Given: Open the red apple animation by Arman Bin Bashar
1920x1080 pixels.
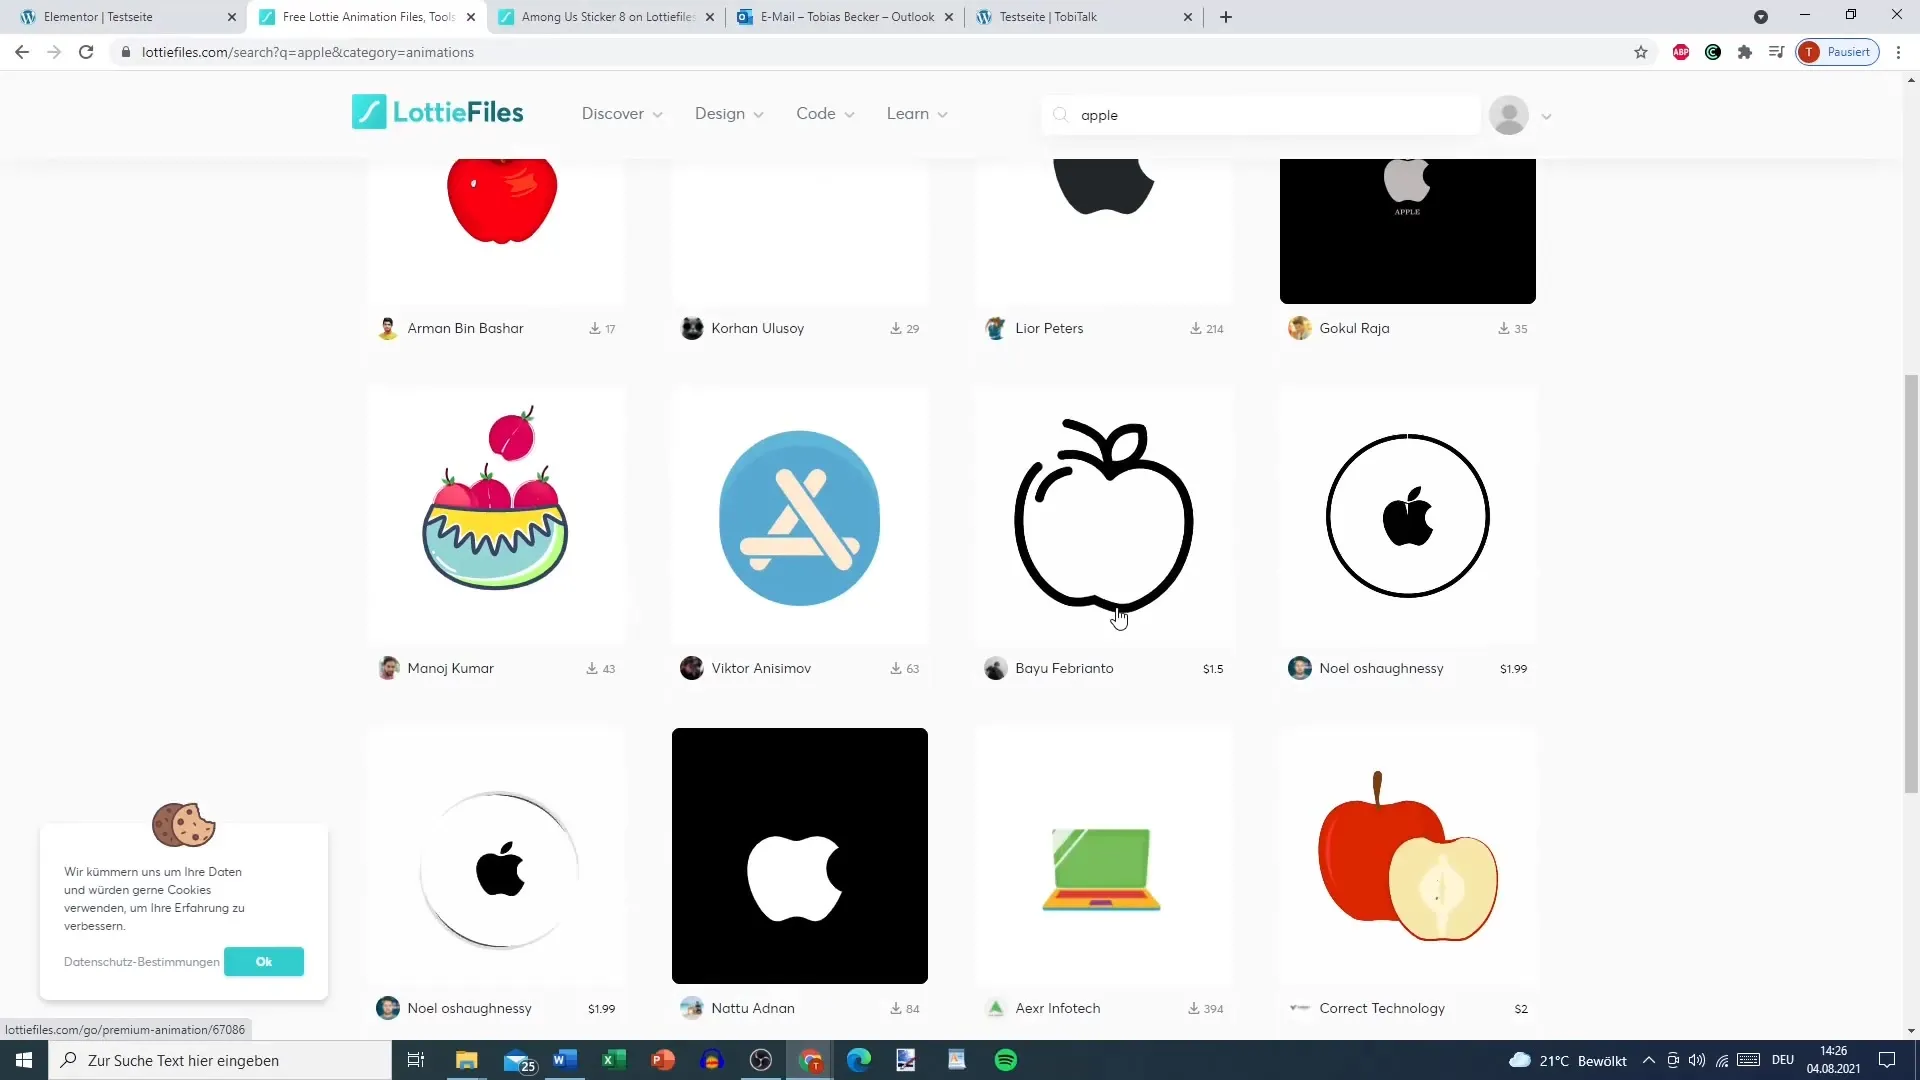Looking at the screenshot, I should point(496,231).
